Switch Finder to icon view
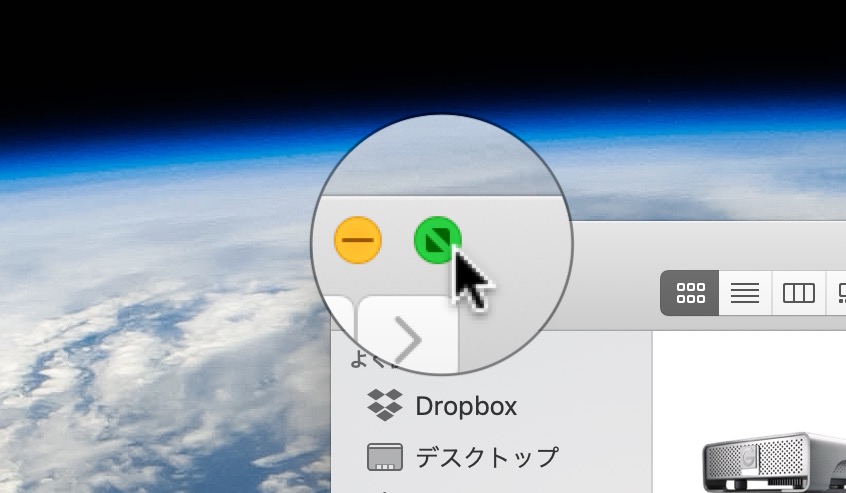 pos(690,293)
